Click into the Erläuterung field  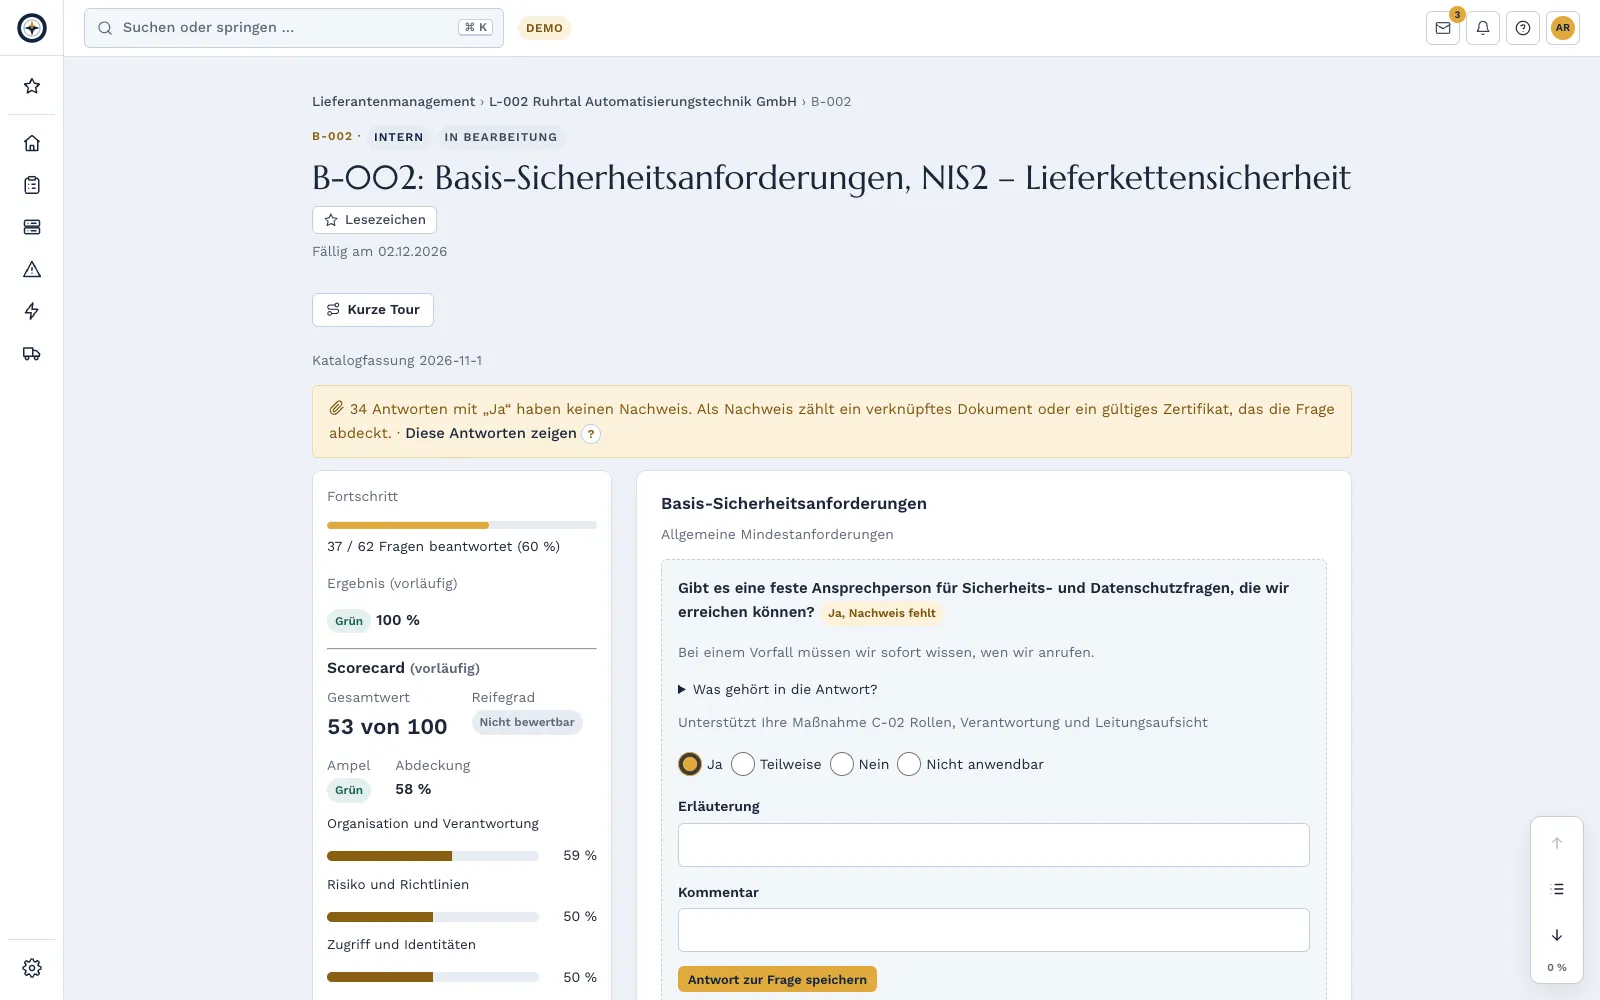tap(994, 845)
